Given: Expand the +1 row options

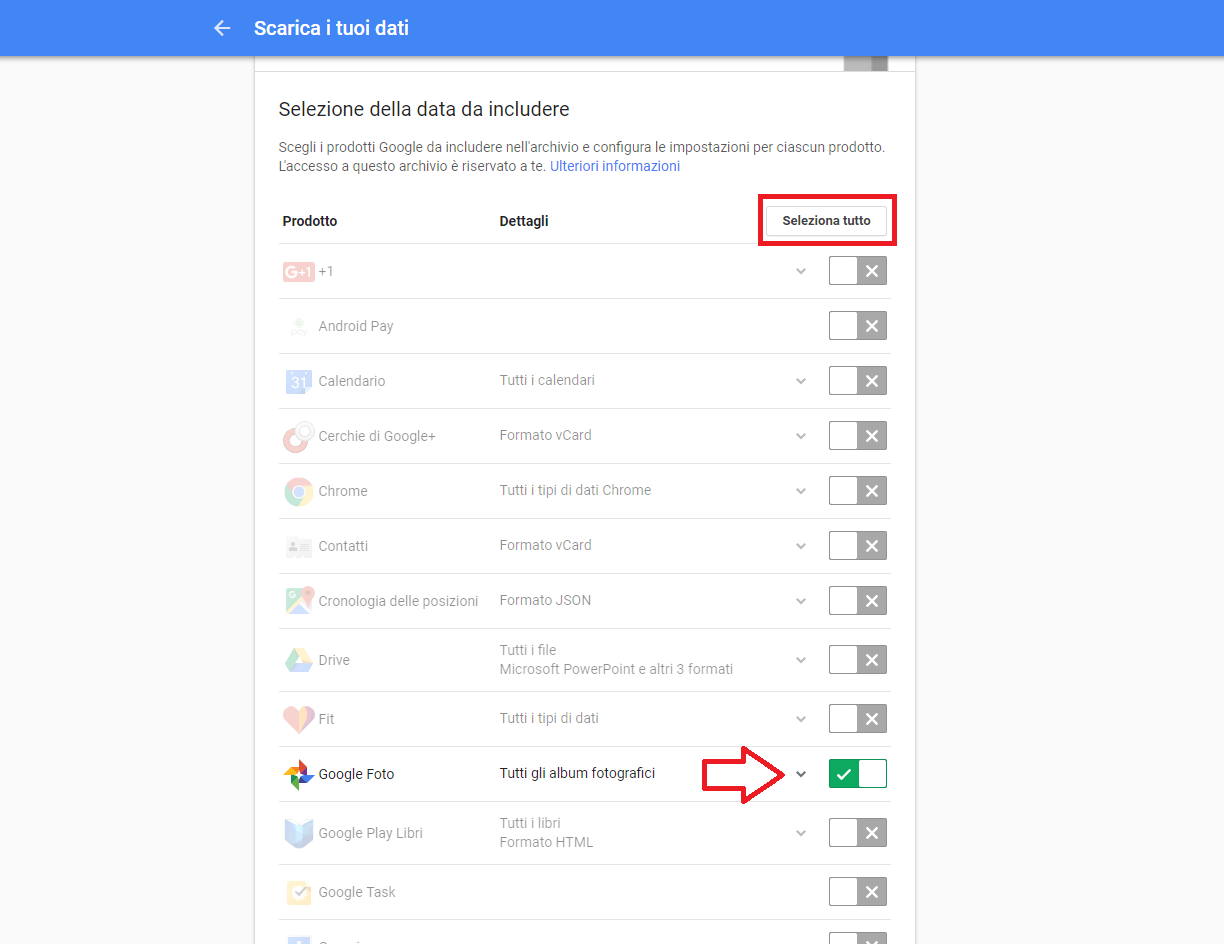Looking at the screenshot, I should pos(801,271).
